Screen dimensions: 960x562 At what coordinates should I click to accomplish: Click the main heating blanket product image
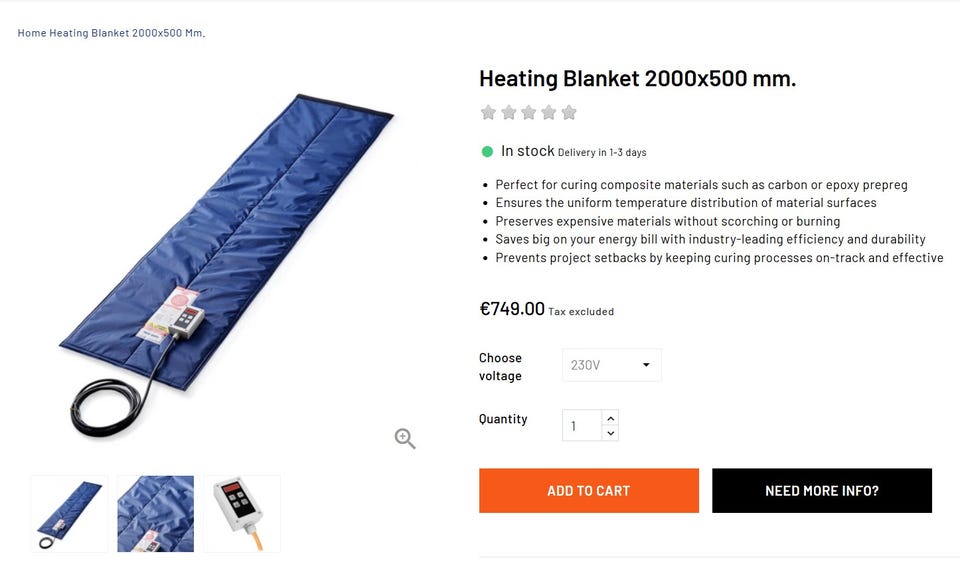tap(227, 263)
